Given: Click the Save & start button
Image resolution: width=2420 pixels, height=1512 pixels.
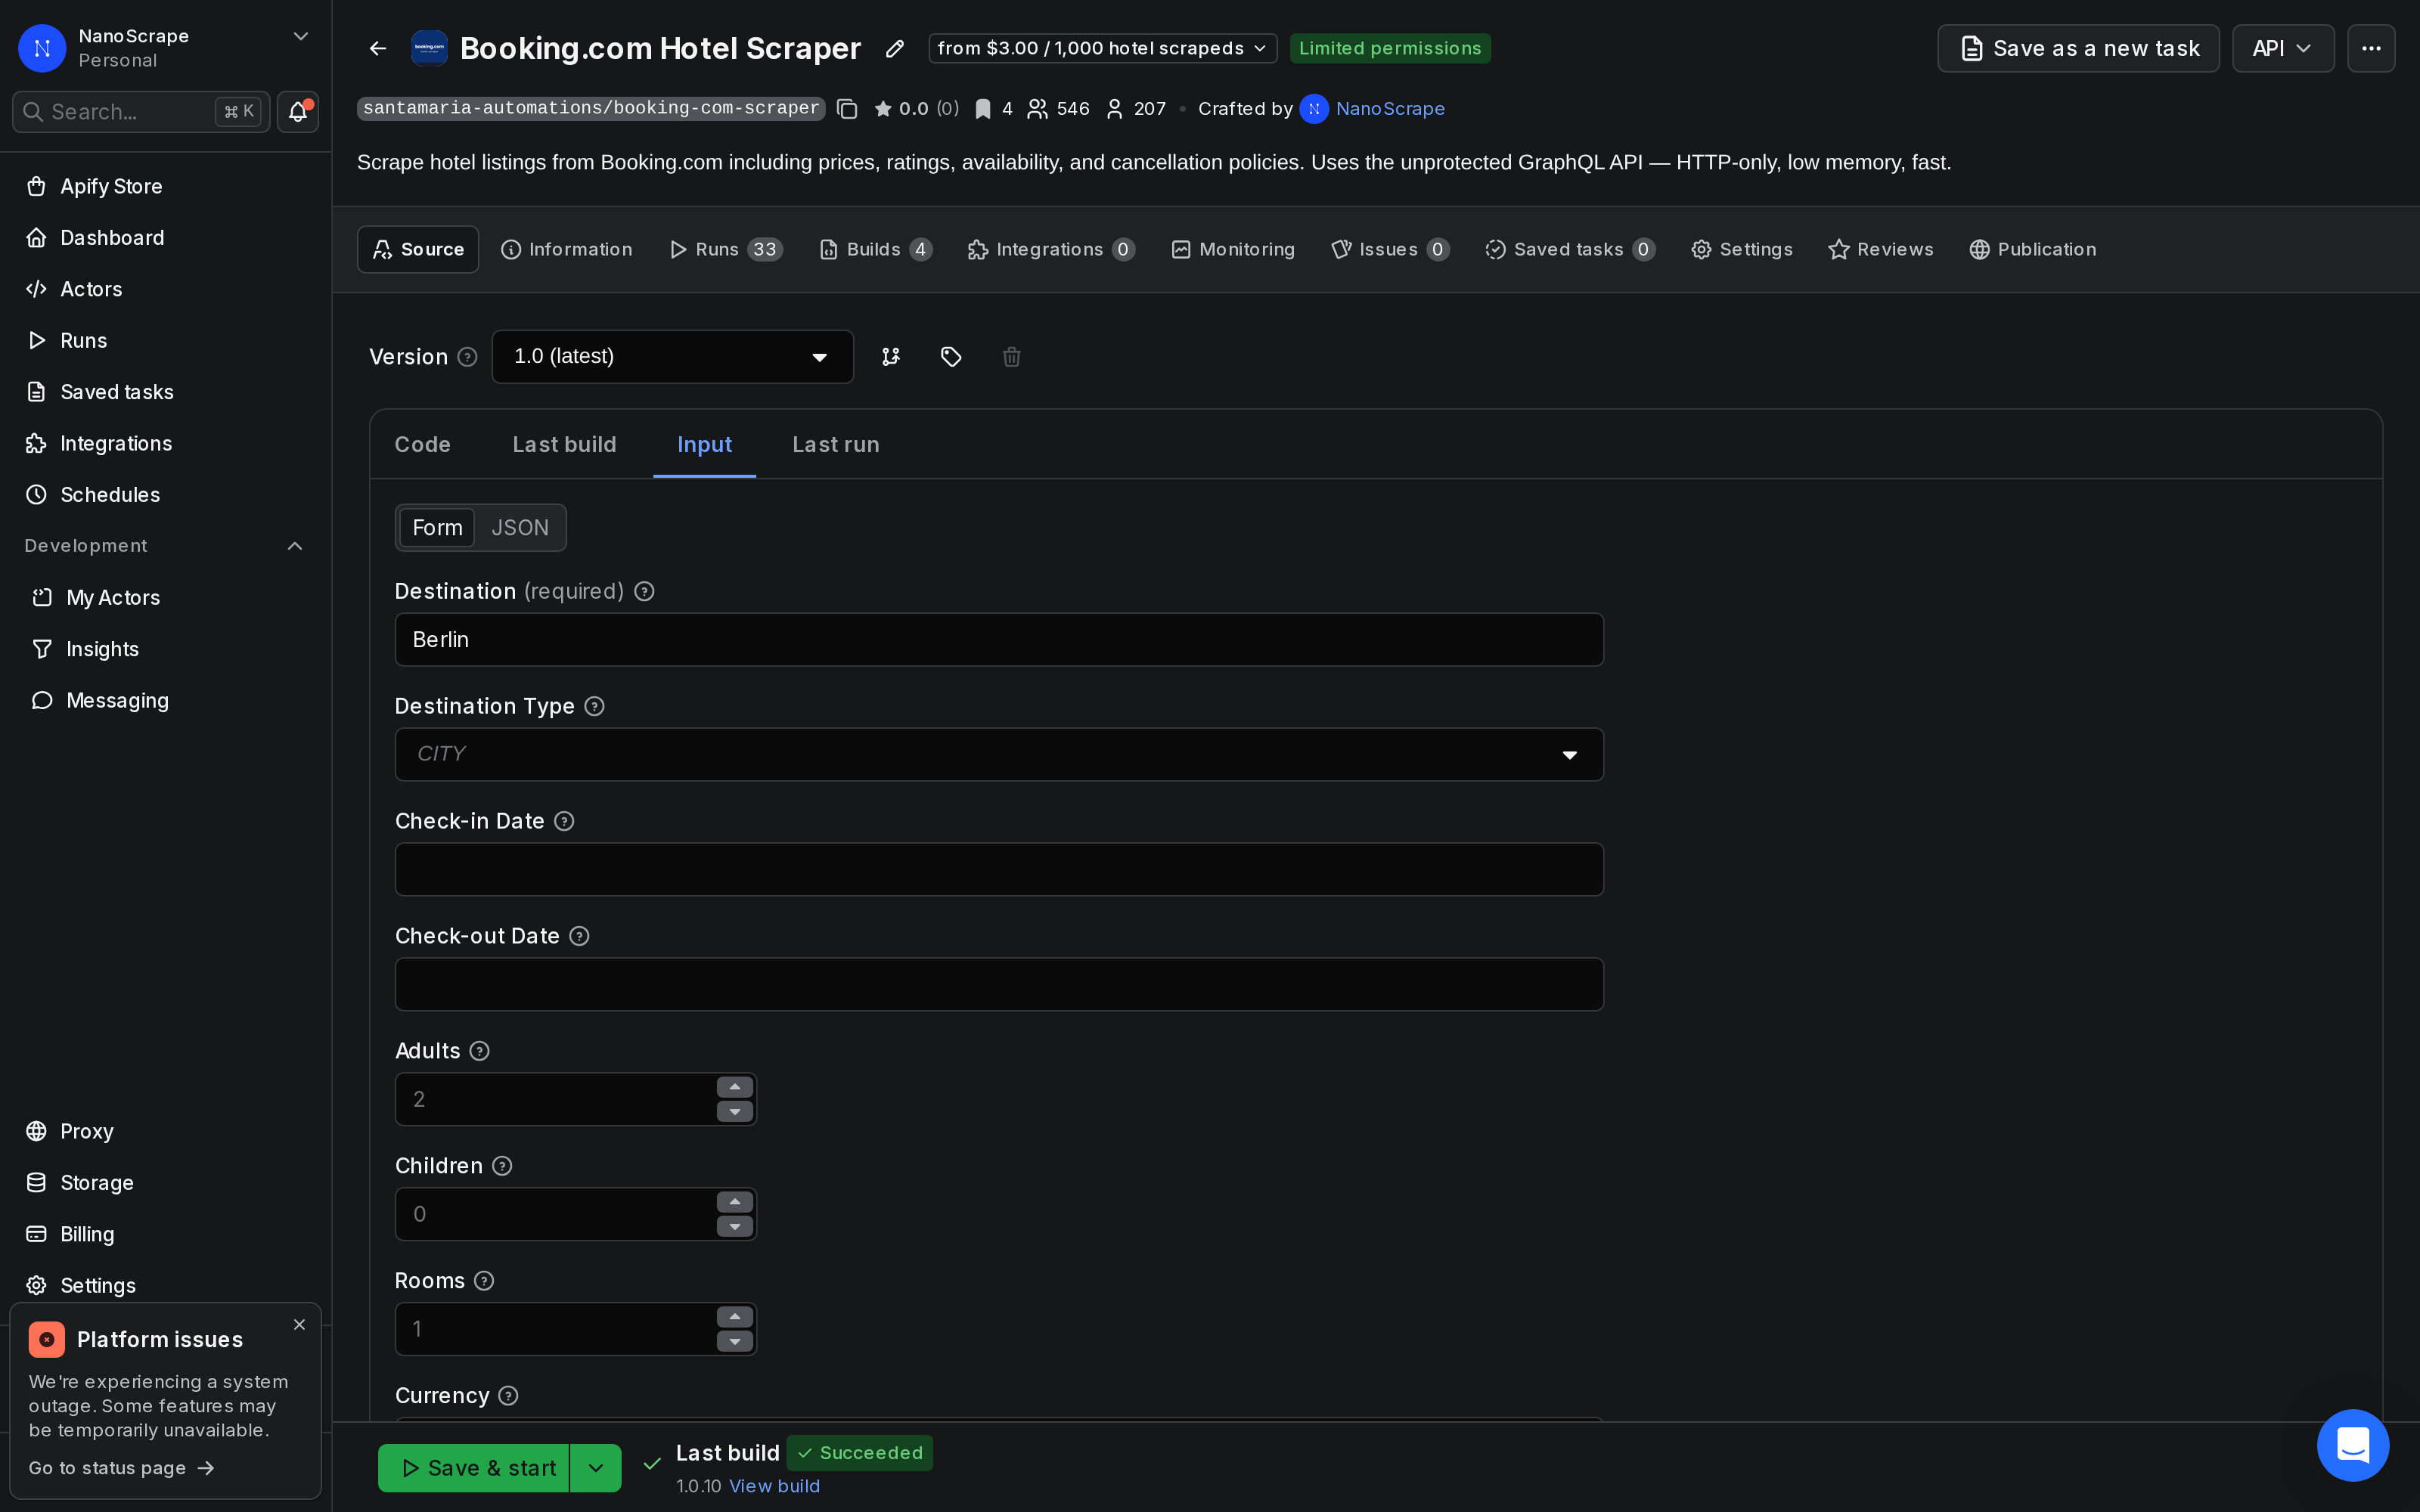Looking at the screenshot, I should point(474,1468).
